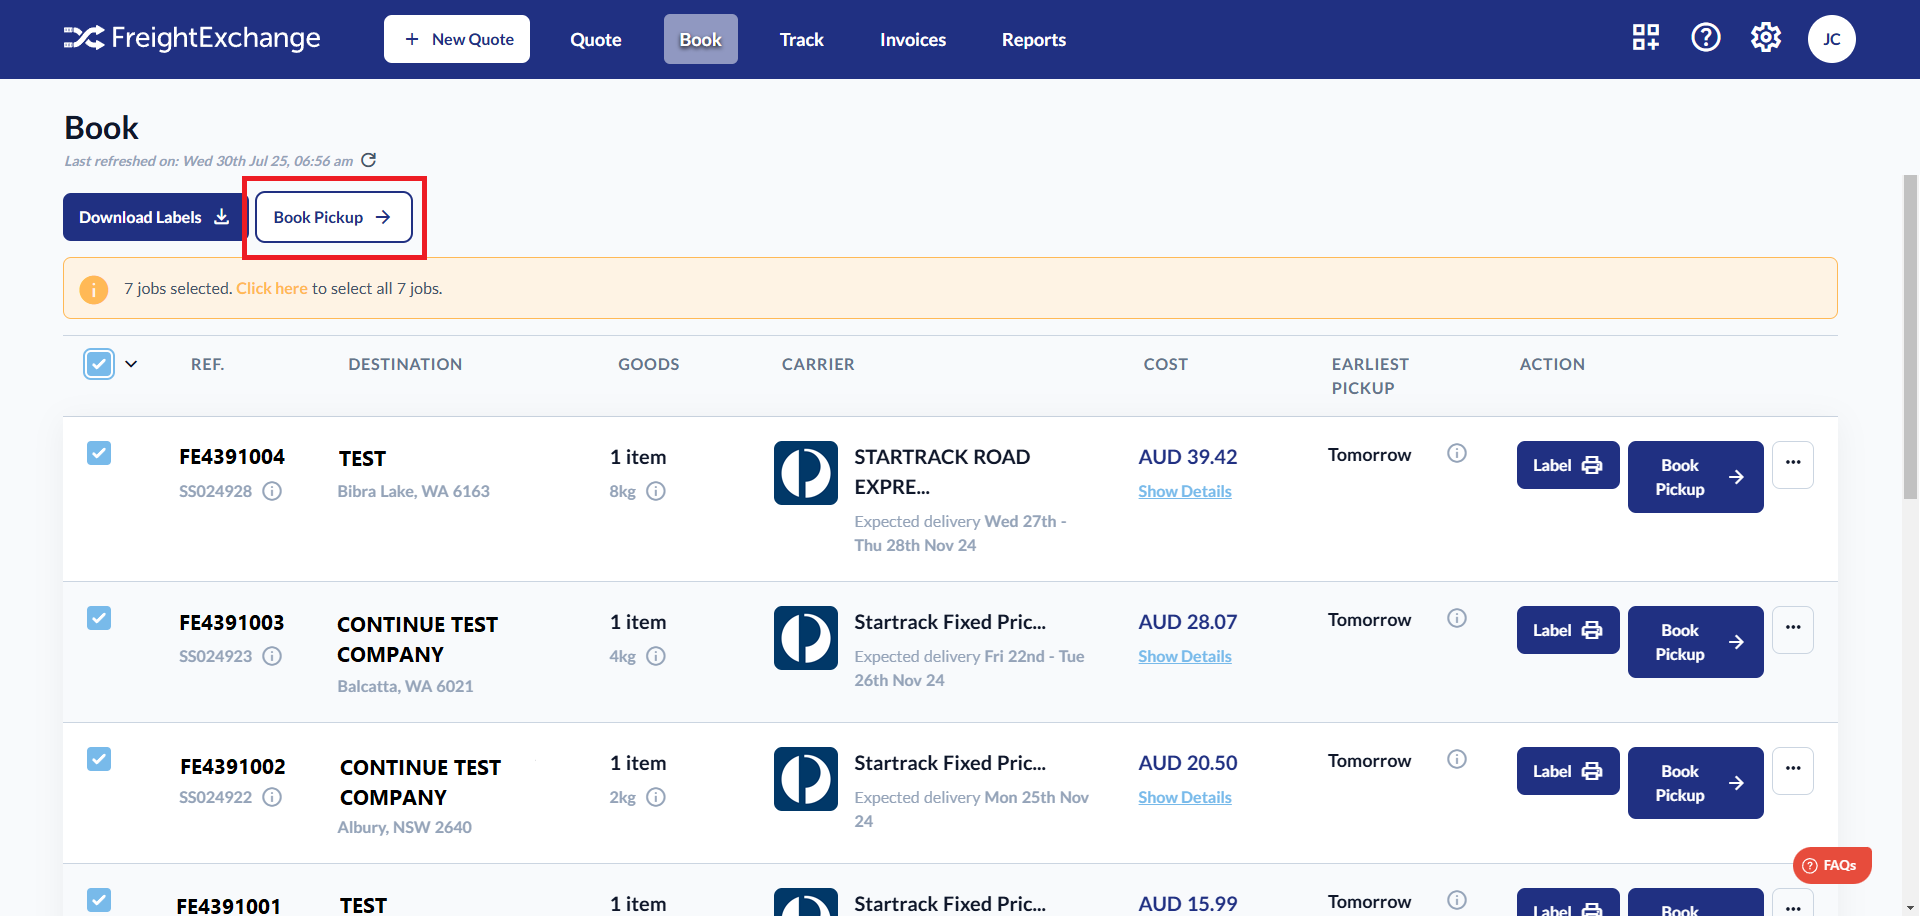Screen dimensions: 1920x916
Task: Expand the dropdown arrow beside select-all checkbox
Action: coord(131,364)
